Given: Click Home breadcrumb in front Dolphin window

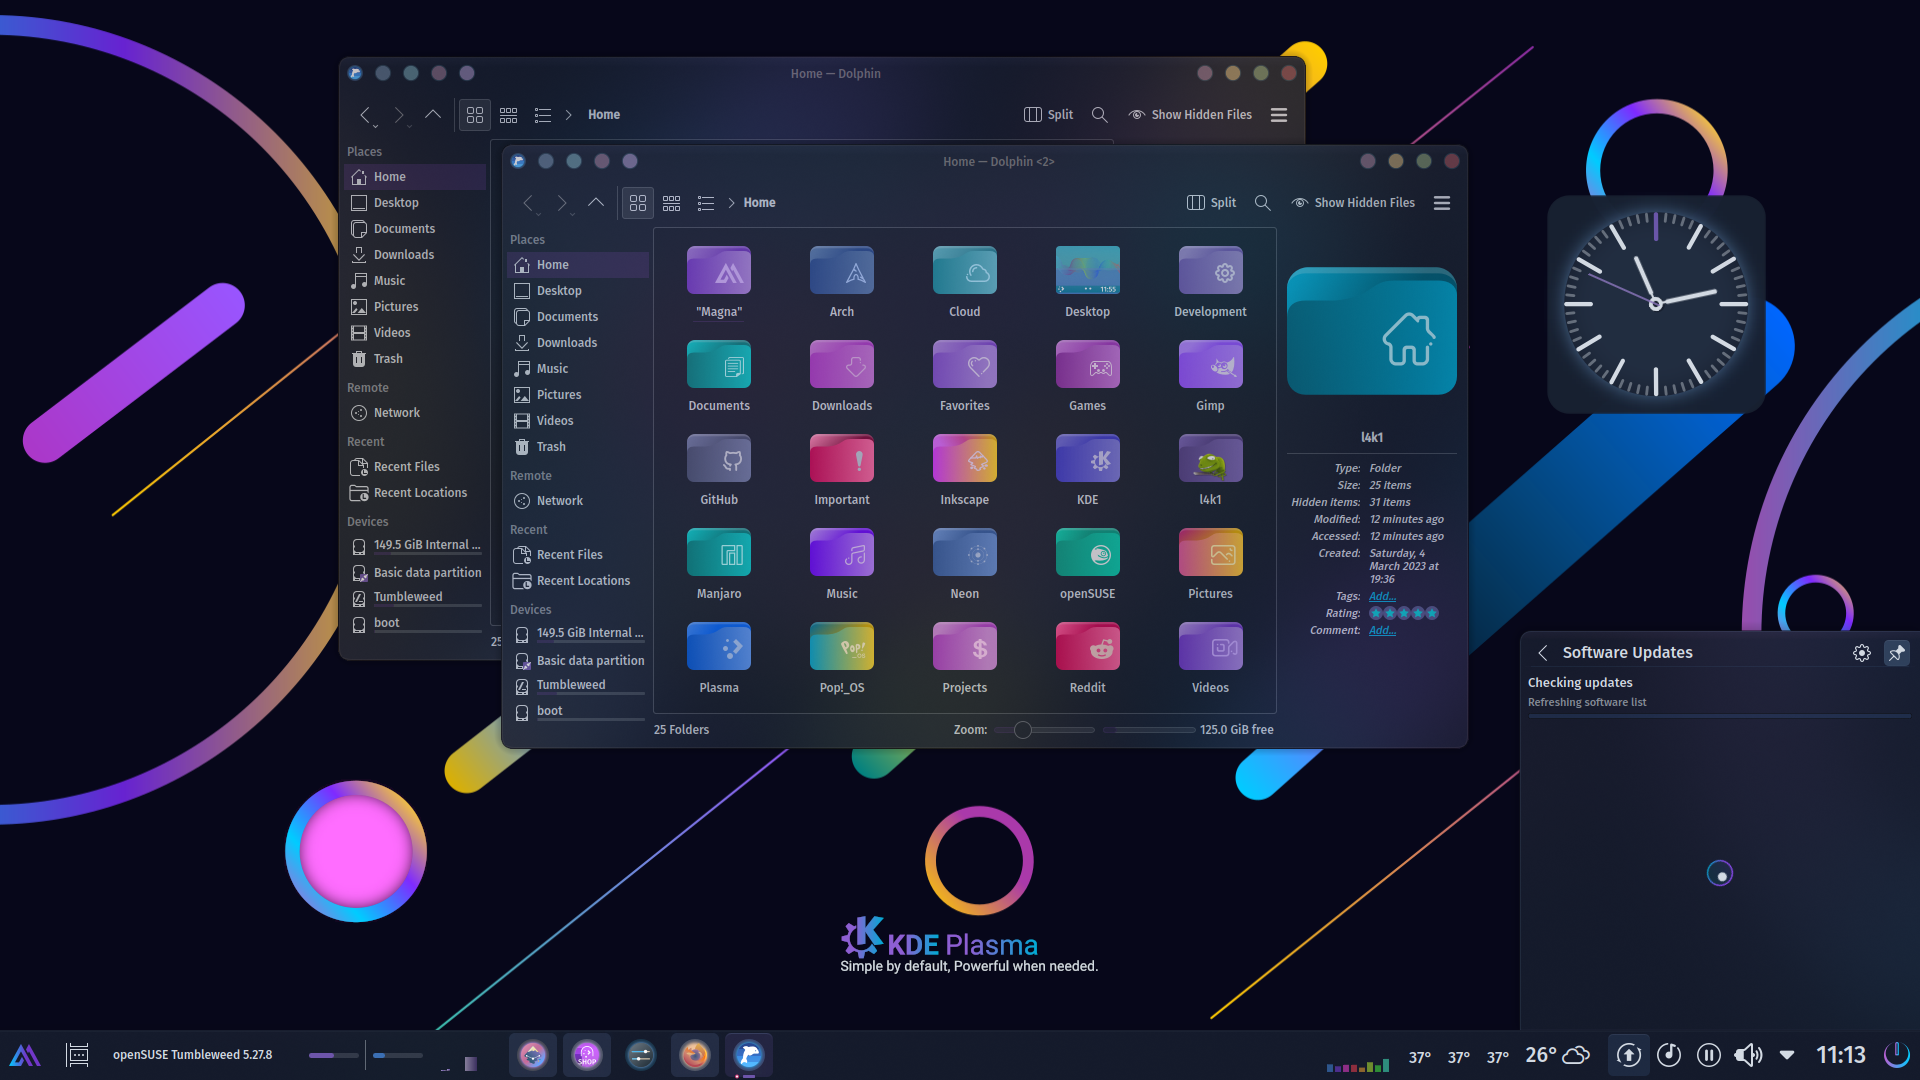Looking at the screenshot, I should [759, 203].
